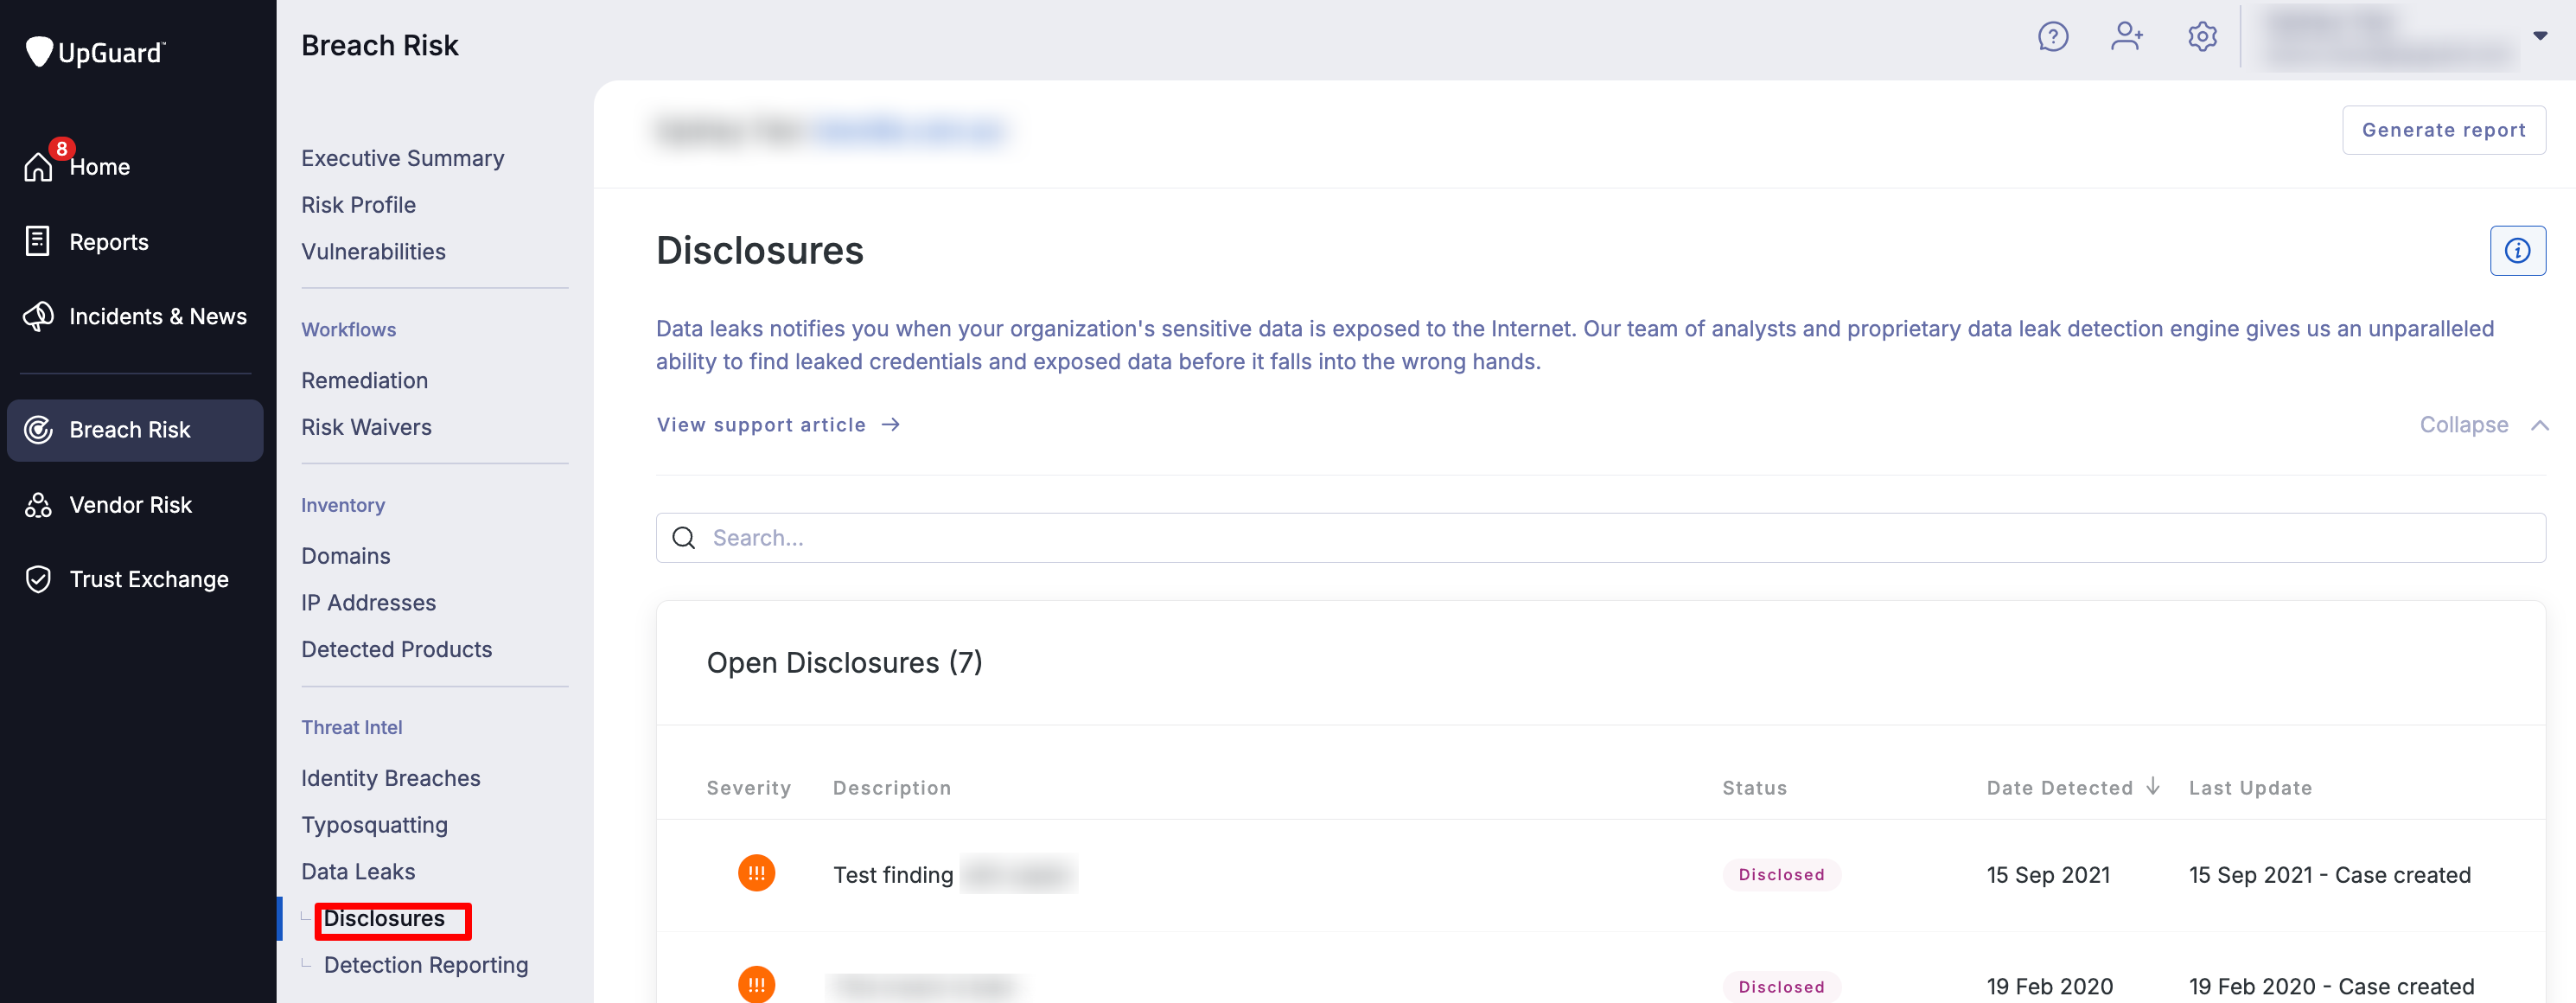Select Reports in the main navigation
The image size is (2576, 1003).
click(108, 242)
